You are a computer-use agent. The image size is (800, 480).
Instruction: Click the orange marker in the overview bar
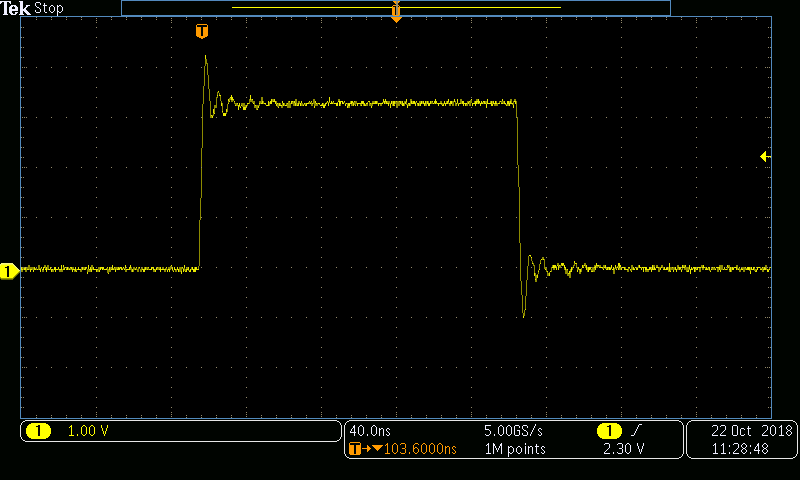click(396, 11)
